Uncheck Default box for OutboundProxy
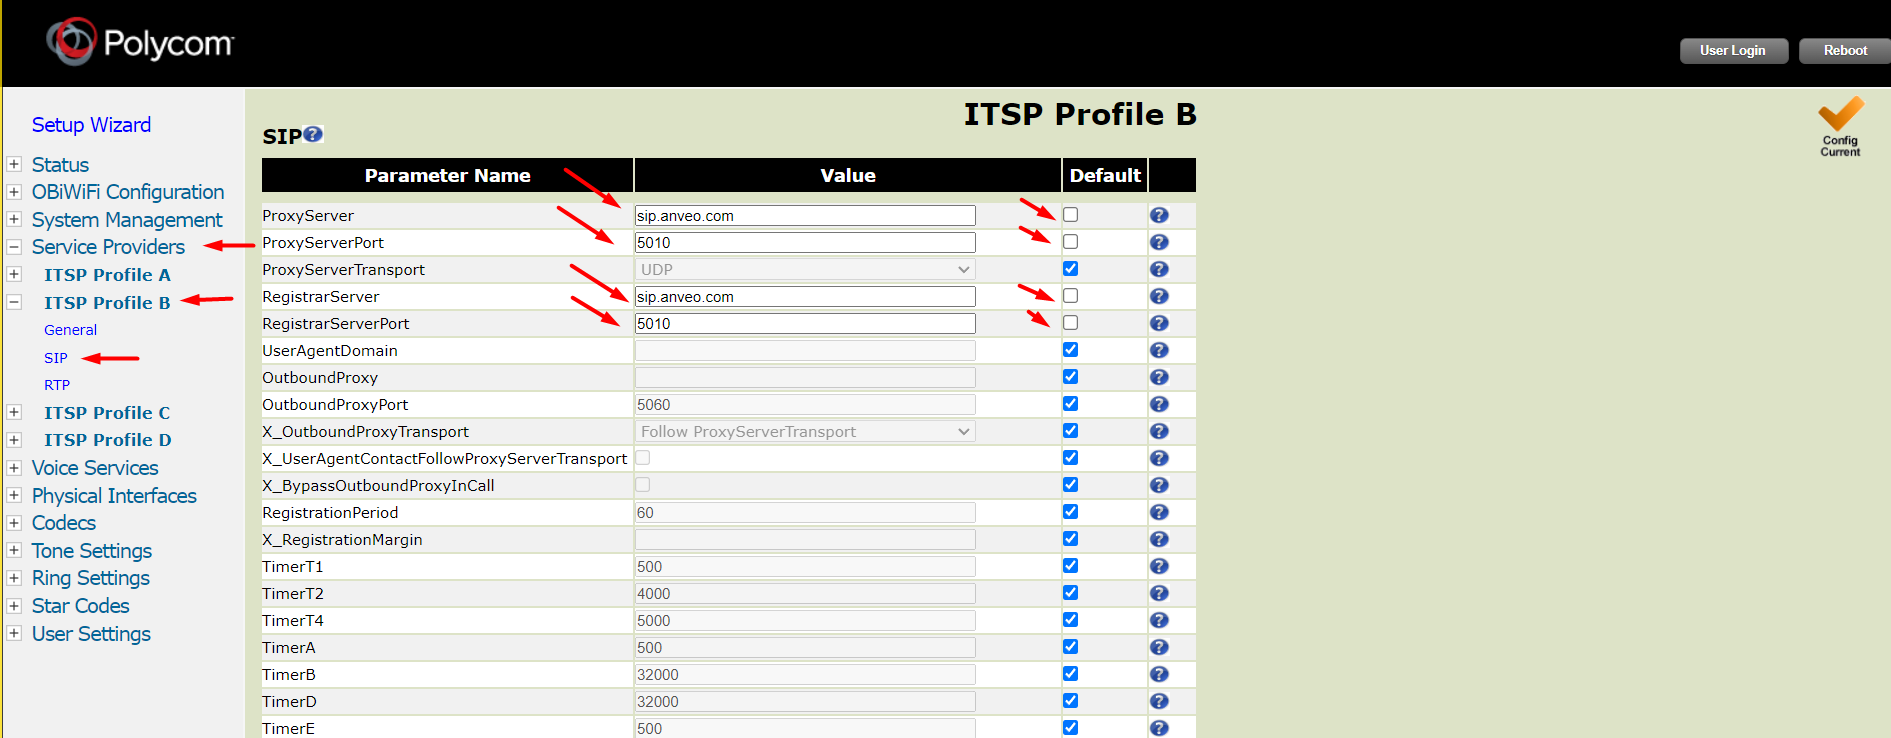 tap(1070, 376)
